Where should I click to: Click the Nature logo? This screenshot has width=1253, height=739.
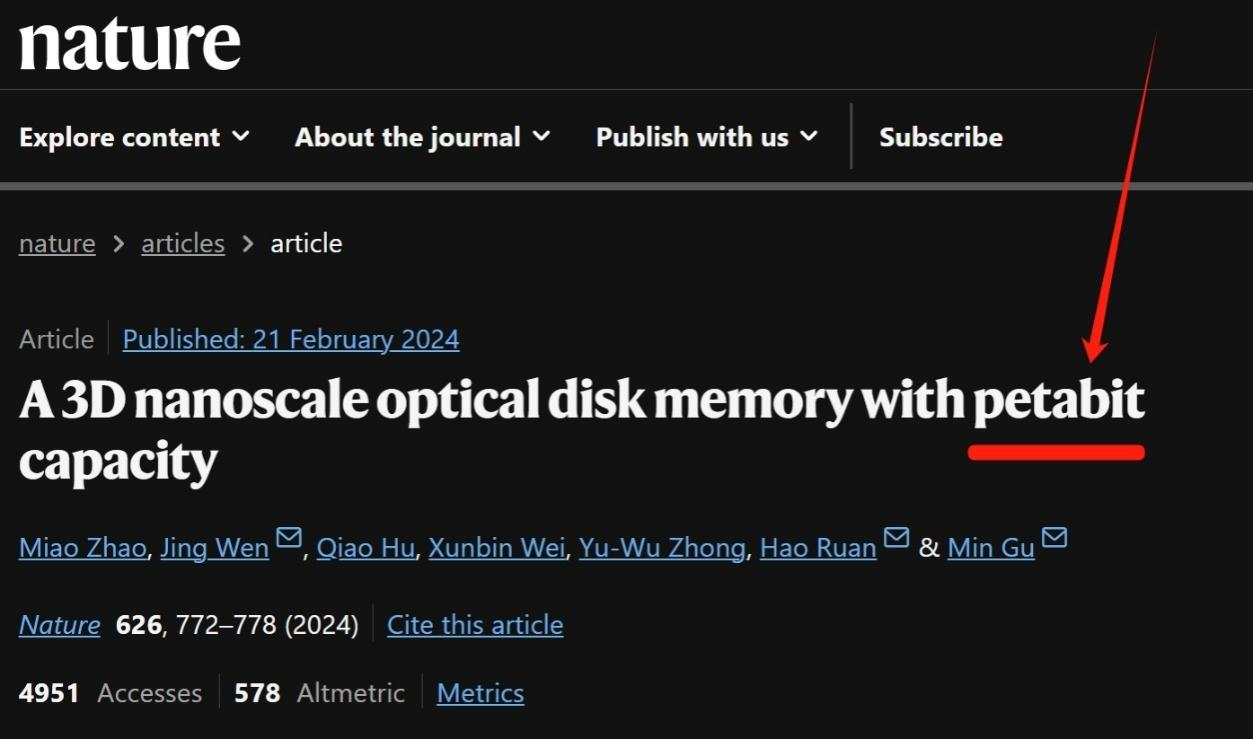click(x=130, y=43)
